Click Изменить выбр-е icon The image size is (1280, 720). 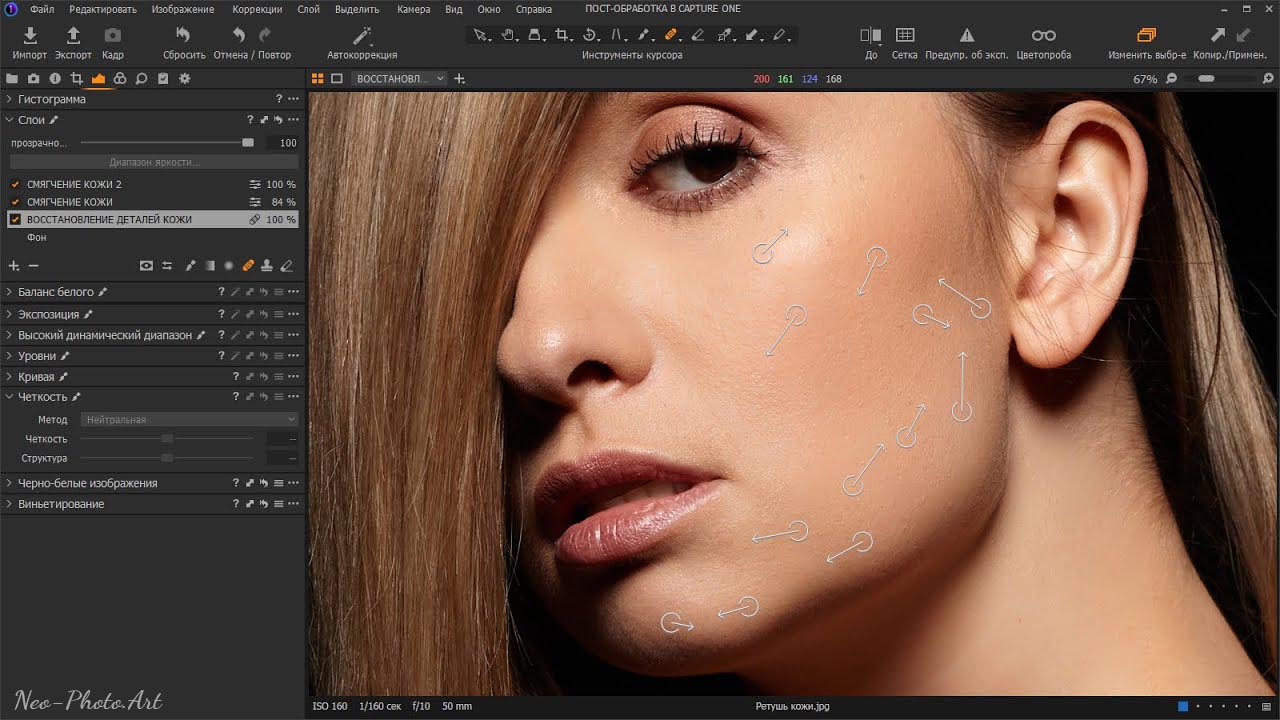coord(1146,36)
